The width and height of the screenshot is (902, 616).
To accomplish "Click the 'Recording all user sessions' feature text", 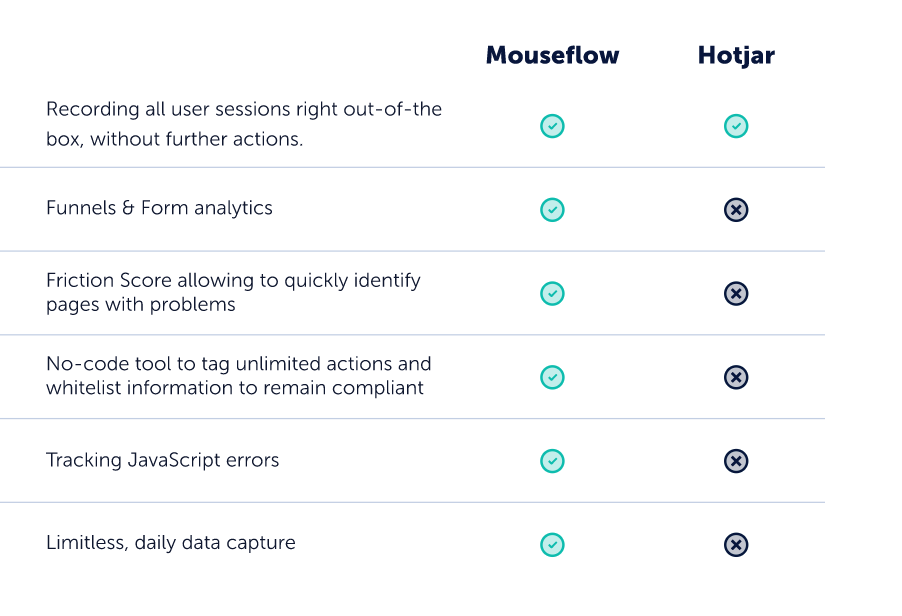I will point(244,124).
